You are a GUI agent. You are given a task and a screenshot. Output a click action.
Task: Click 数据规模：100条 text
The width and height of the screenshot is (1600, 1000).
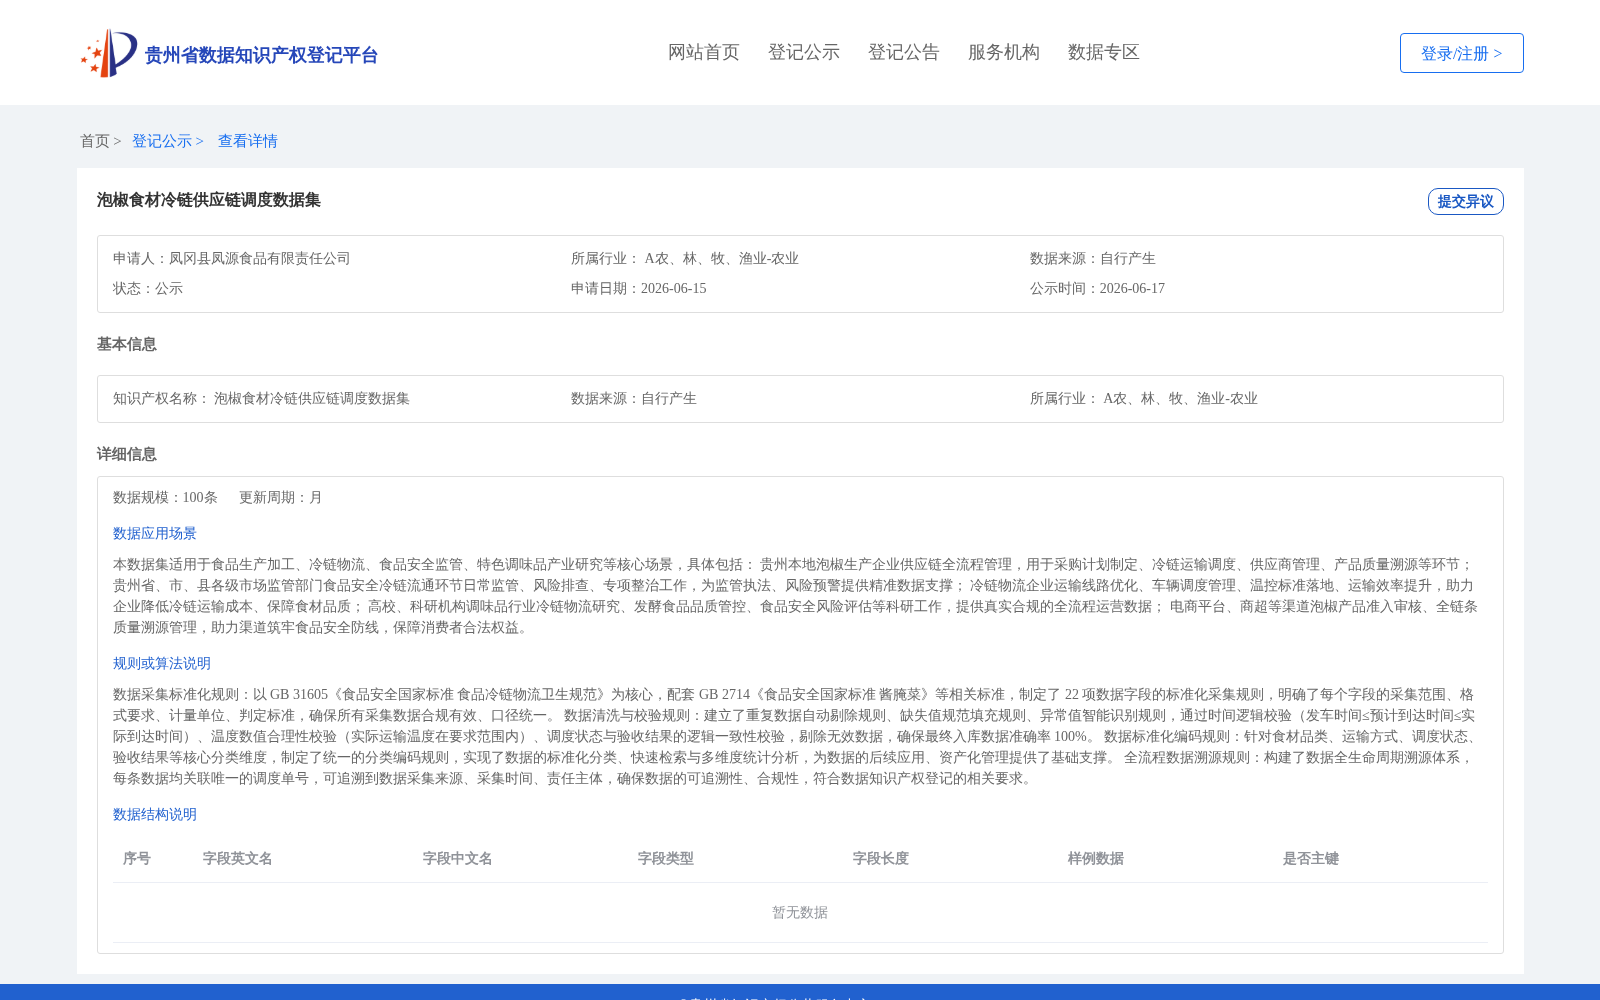click(x=165, y=497)
